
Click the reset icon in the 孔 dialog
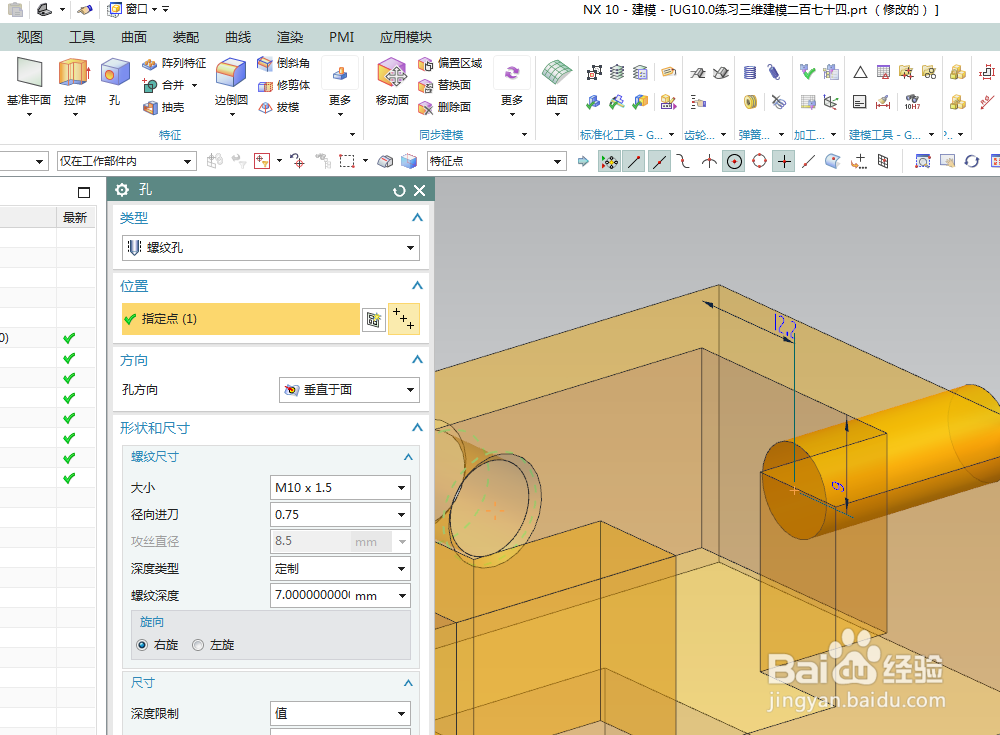pos(399,190)
